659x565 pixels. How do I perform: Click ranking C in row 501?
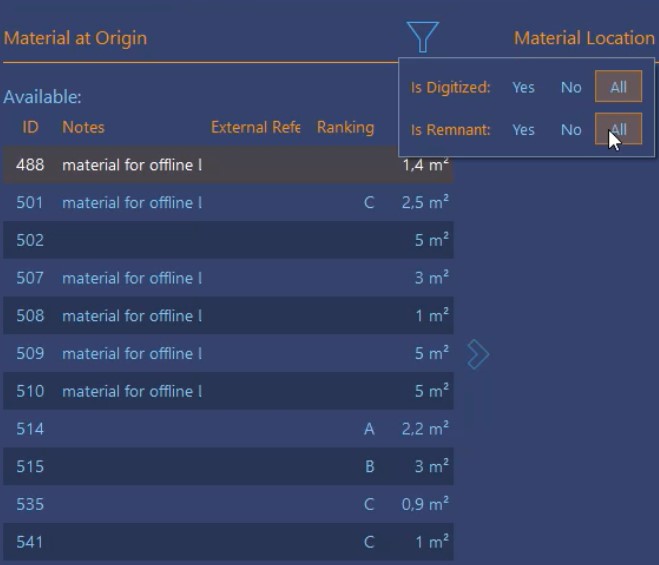point(369,203)
